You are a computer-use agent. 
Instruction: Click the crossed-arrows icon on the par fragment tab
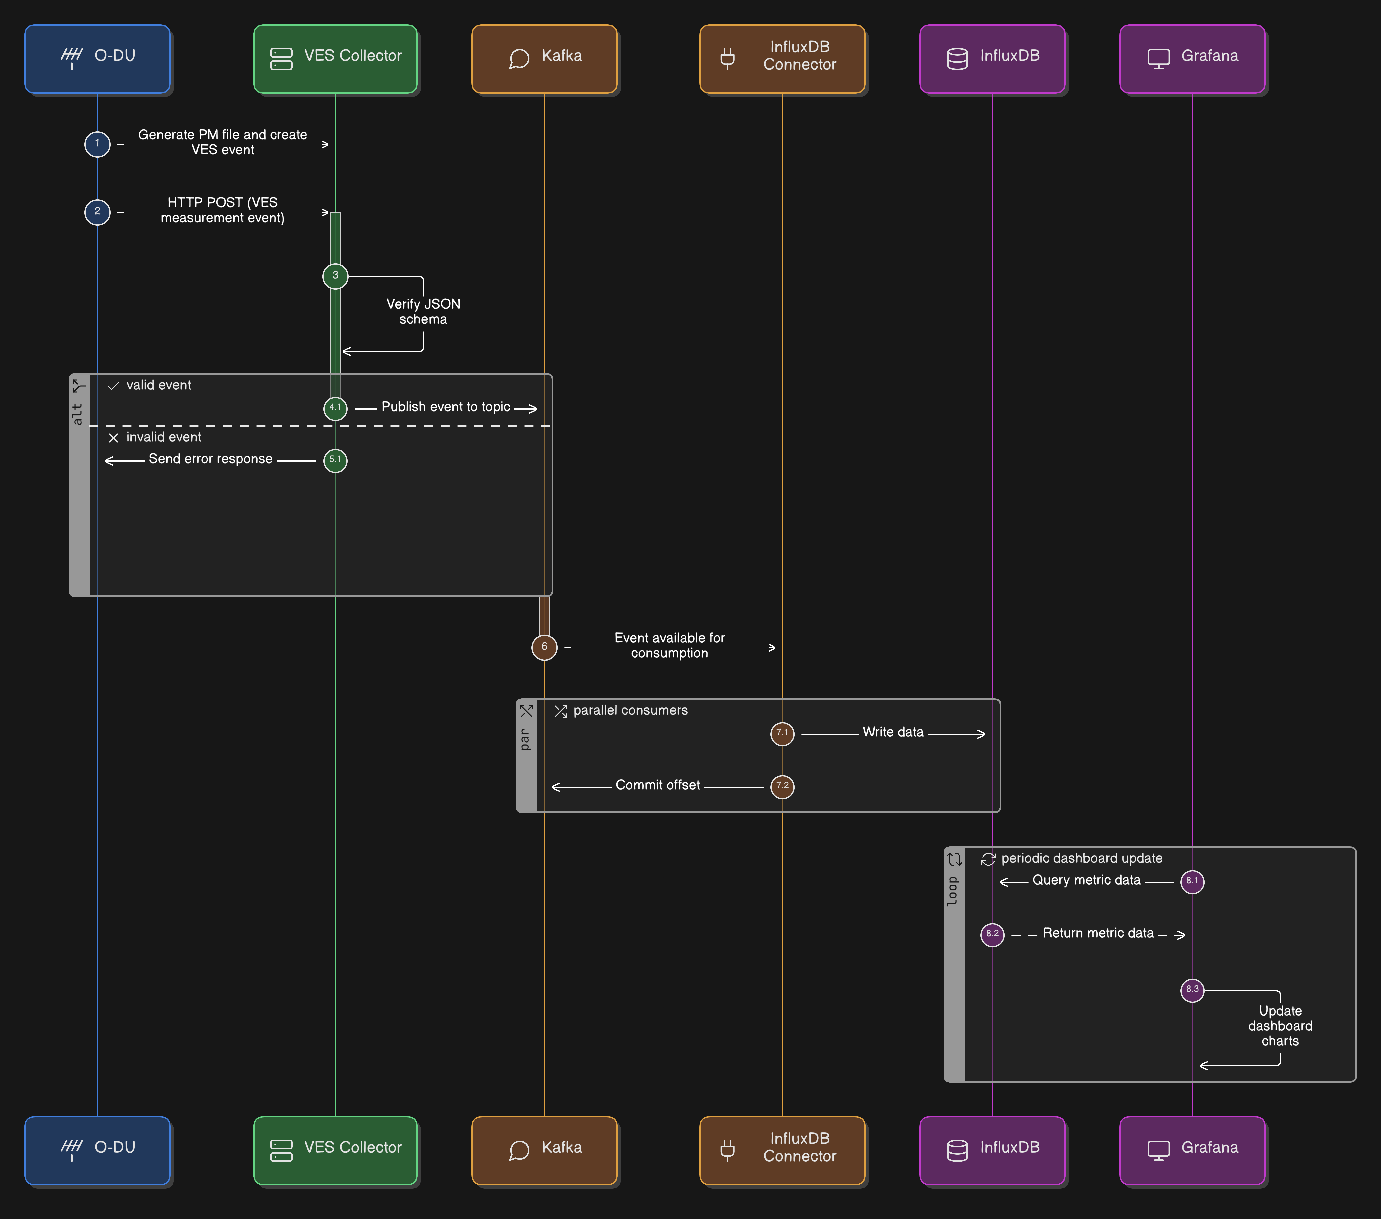pyautogui.click(x=526, y=711)
